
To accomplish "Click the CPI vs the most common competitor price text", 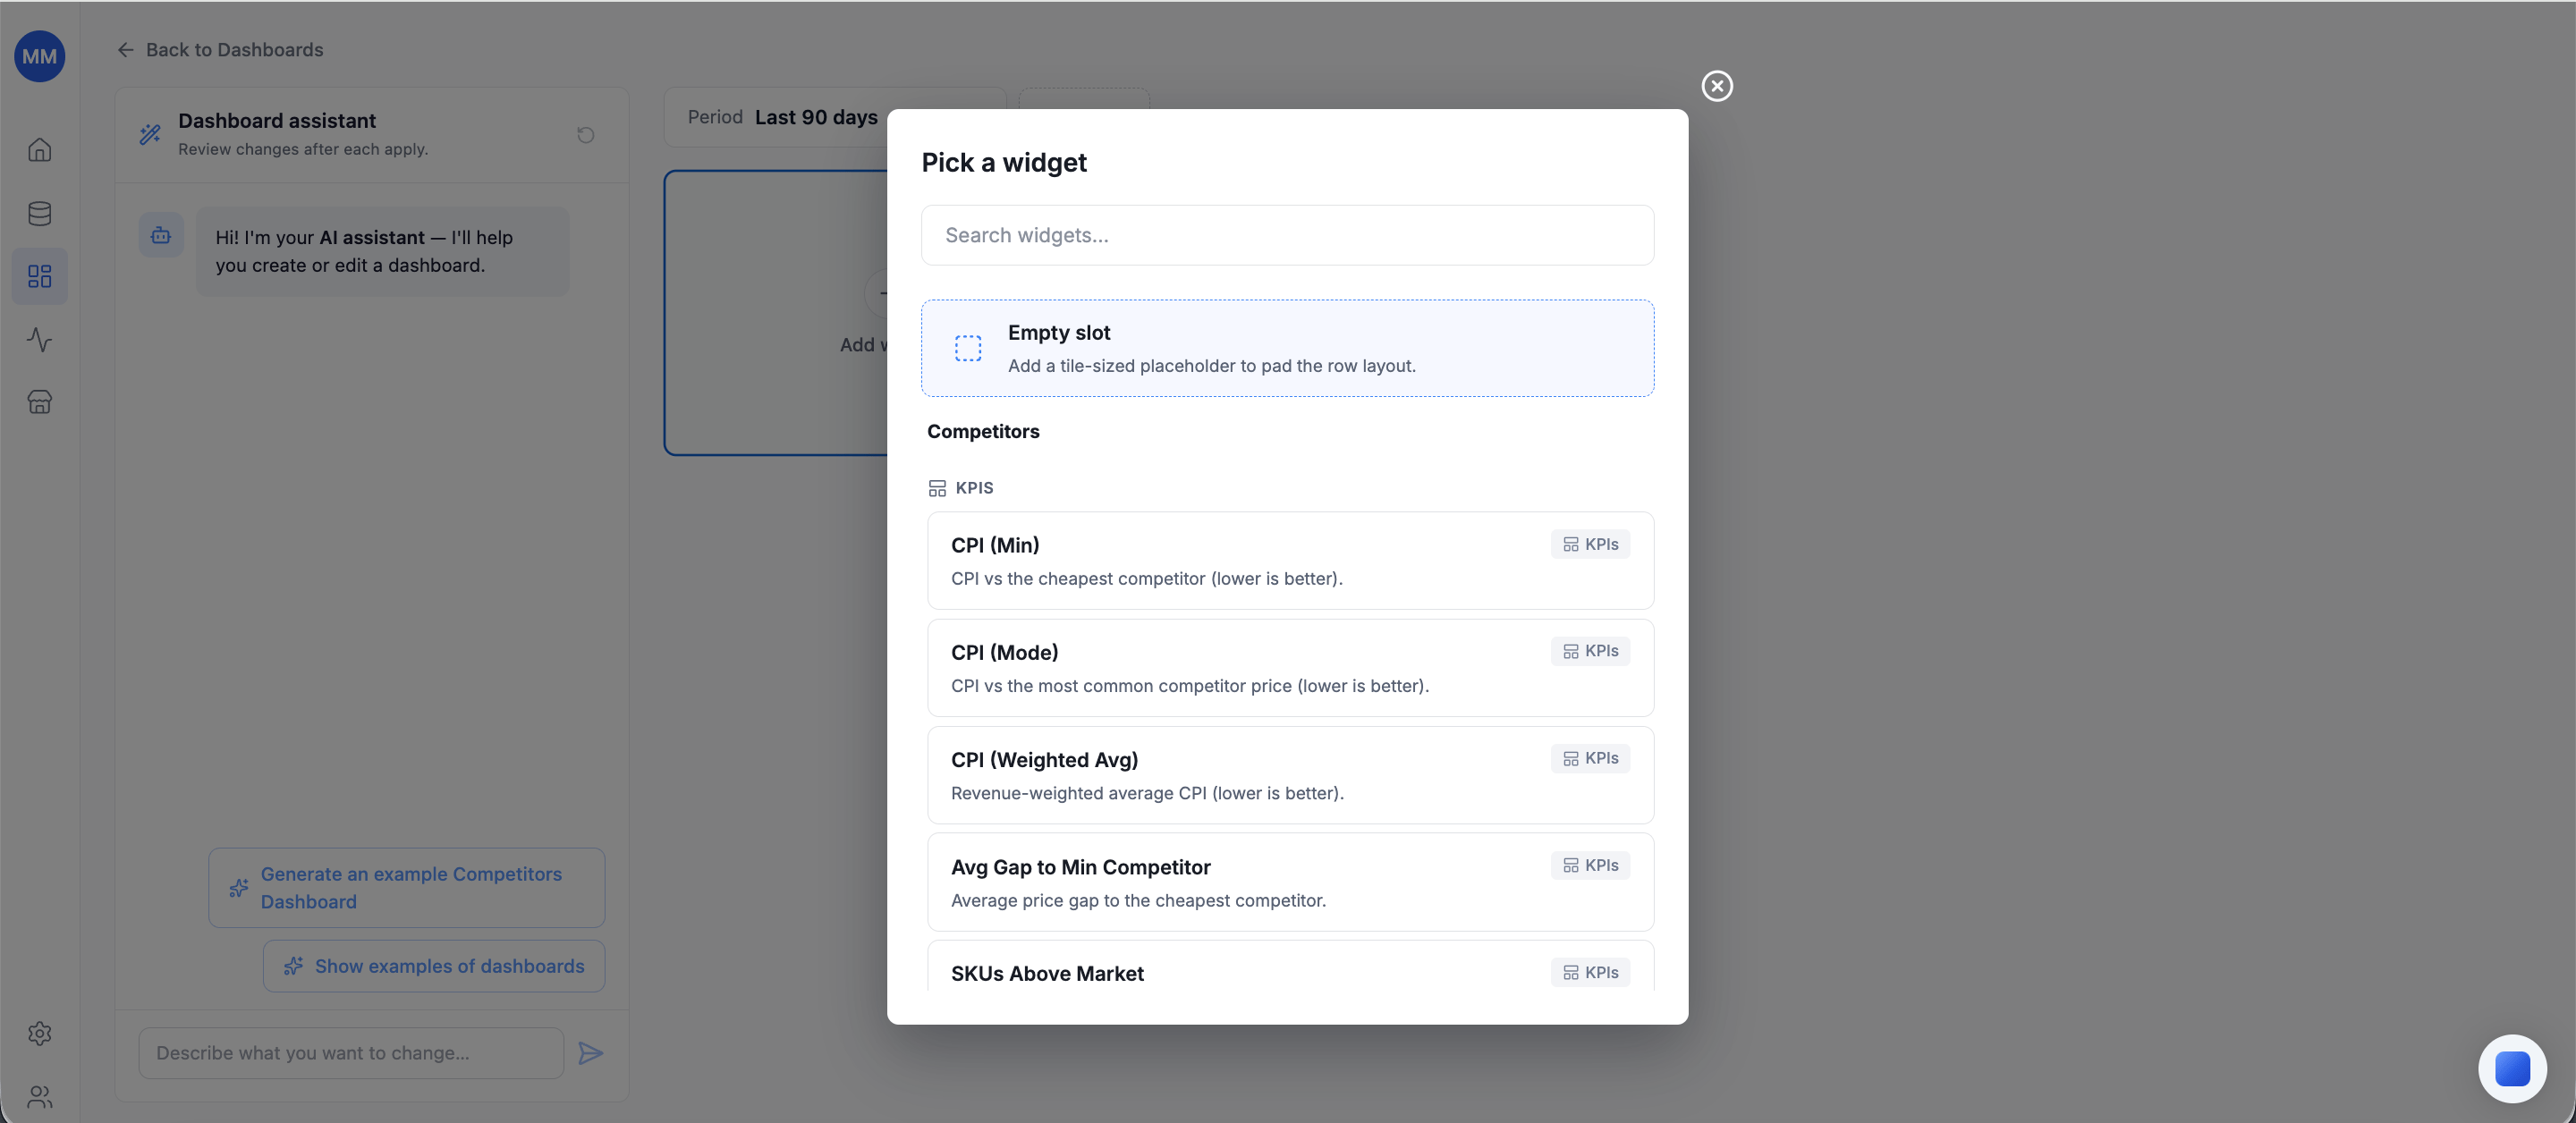I will coord(1189,686).
